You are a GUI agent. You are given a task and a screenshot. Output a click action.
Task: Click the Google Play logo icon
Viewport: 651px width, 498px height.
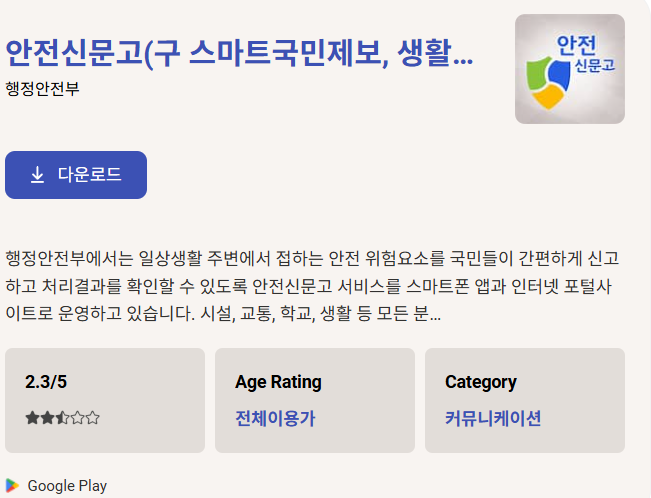pos(12,485)
